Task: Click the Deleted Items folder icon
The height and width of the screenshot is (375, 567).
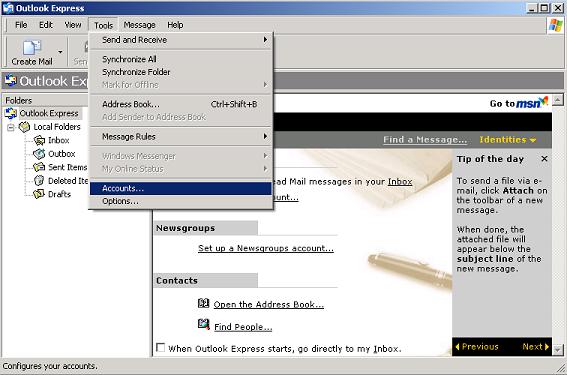Action: [39, 180]
